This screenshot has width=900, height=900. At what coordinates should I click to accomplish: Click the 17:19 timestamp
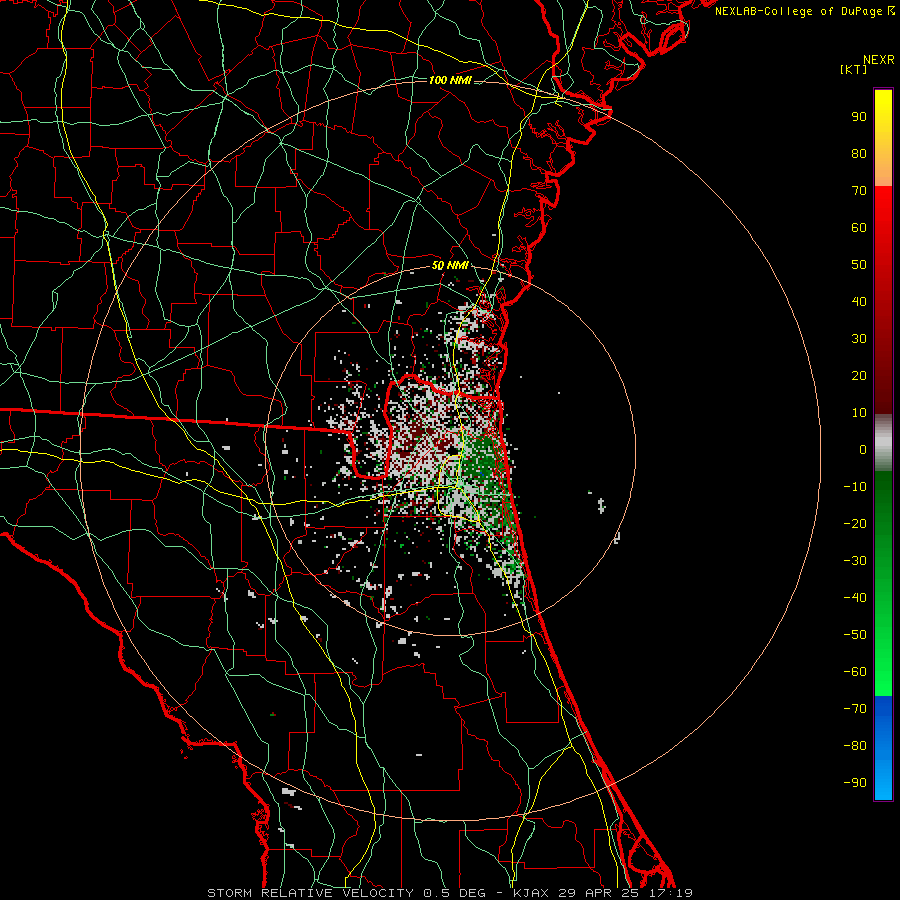[x=669, y=893]
